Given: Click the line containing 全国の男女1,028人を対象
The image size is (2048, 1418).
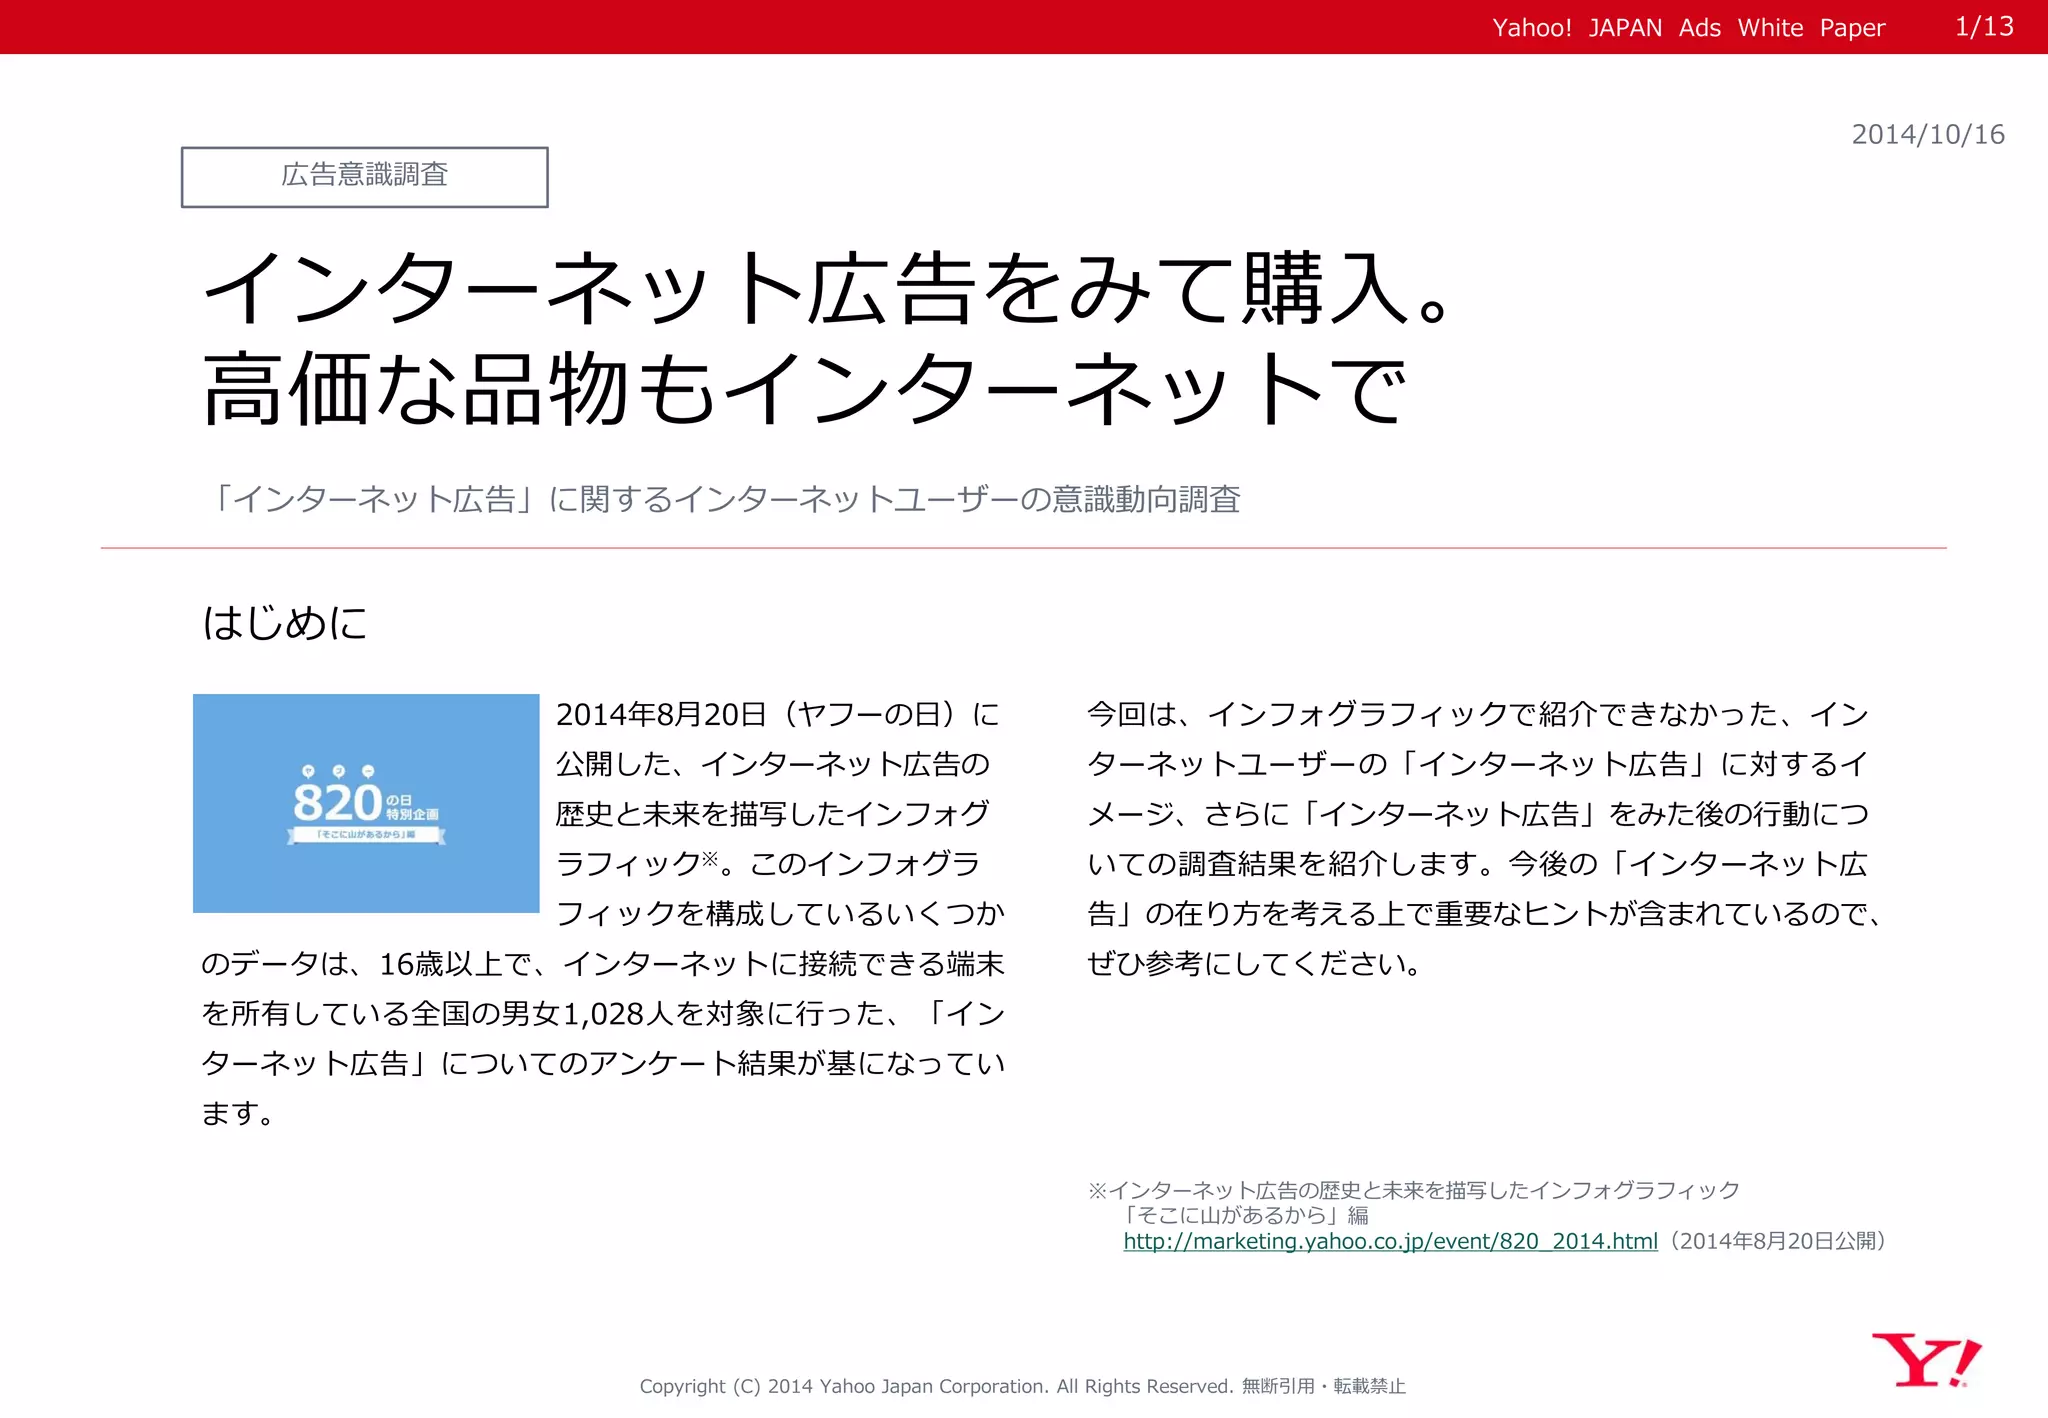Looking at the screenshot, I should [x=603, y=1014].
